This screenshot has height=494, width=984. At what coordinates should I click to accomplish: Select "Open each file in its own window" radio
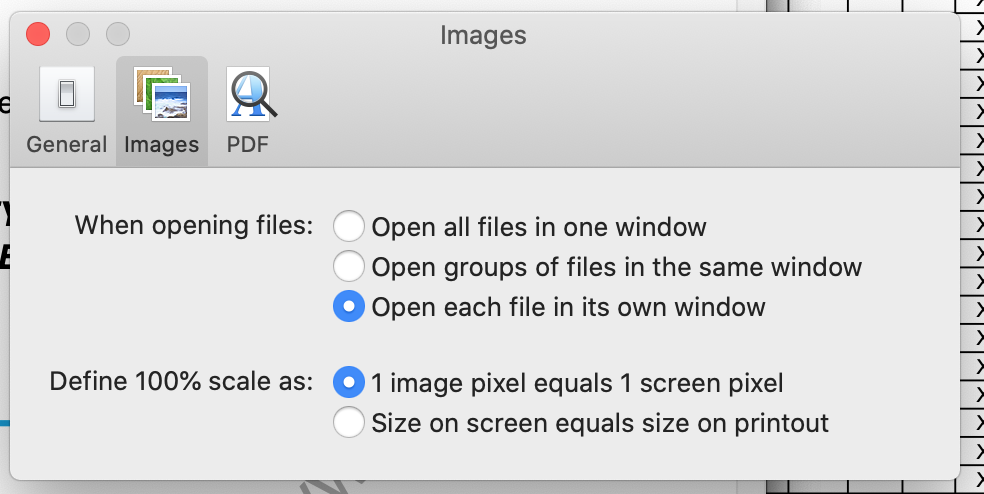348,307
